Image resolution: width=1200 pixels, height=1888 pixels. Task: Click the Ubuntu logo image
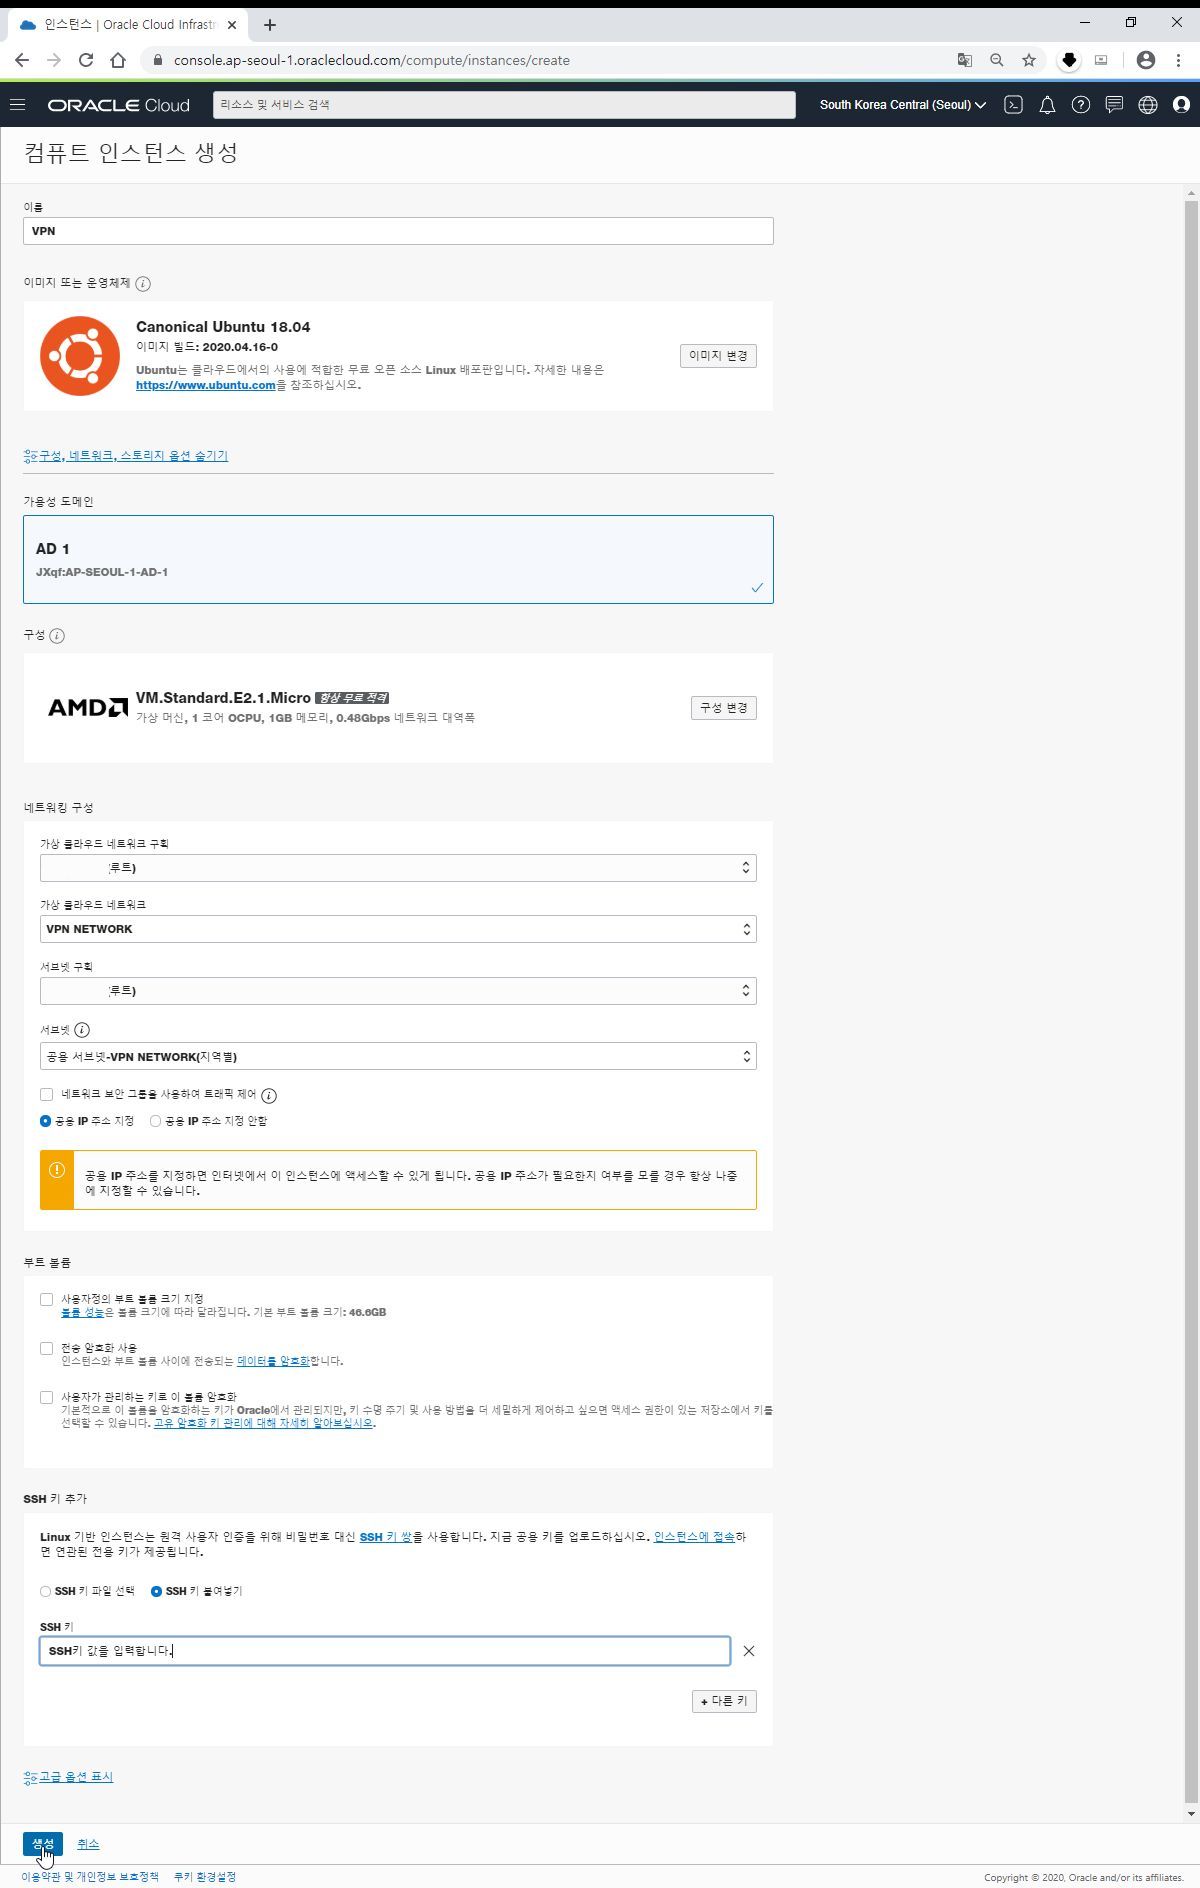(80, 356)
